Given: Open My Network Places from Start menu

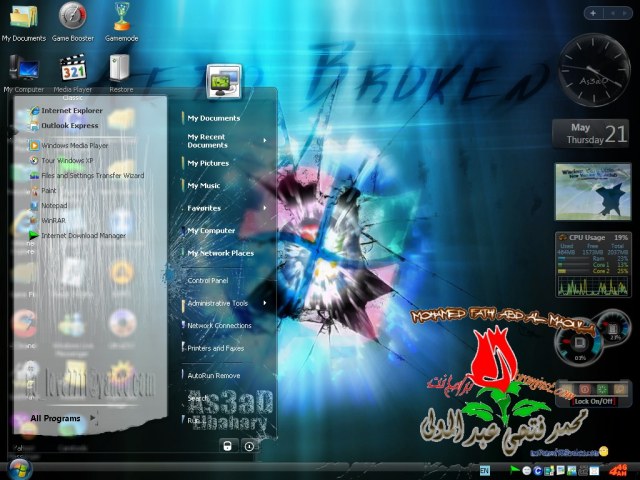Looking at the screenshot, I should [218, 253].
